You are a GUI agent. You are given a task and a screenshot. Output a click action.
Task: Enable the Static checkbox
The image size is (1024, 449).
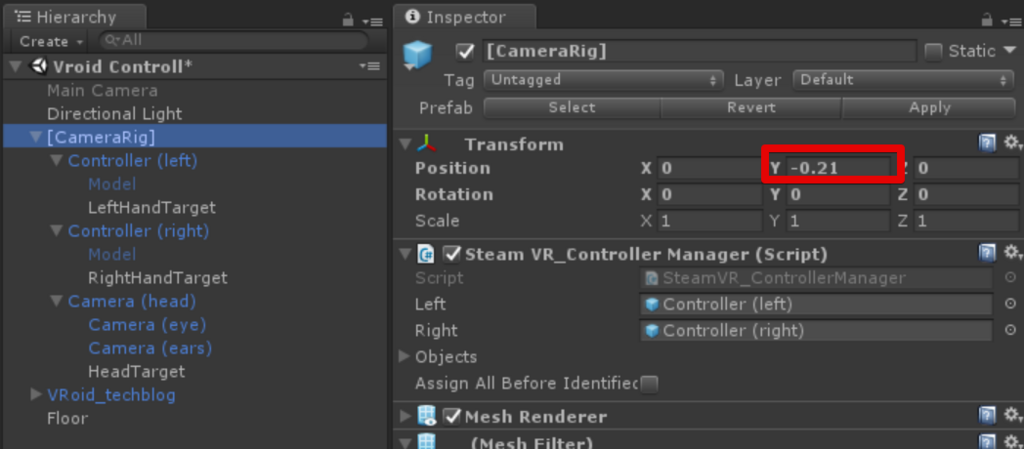tap(934, 52)
